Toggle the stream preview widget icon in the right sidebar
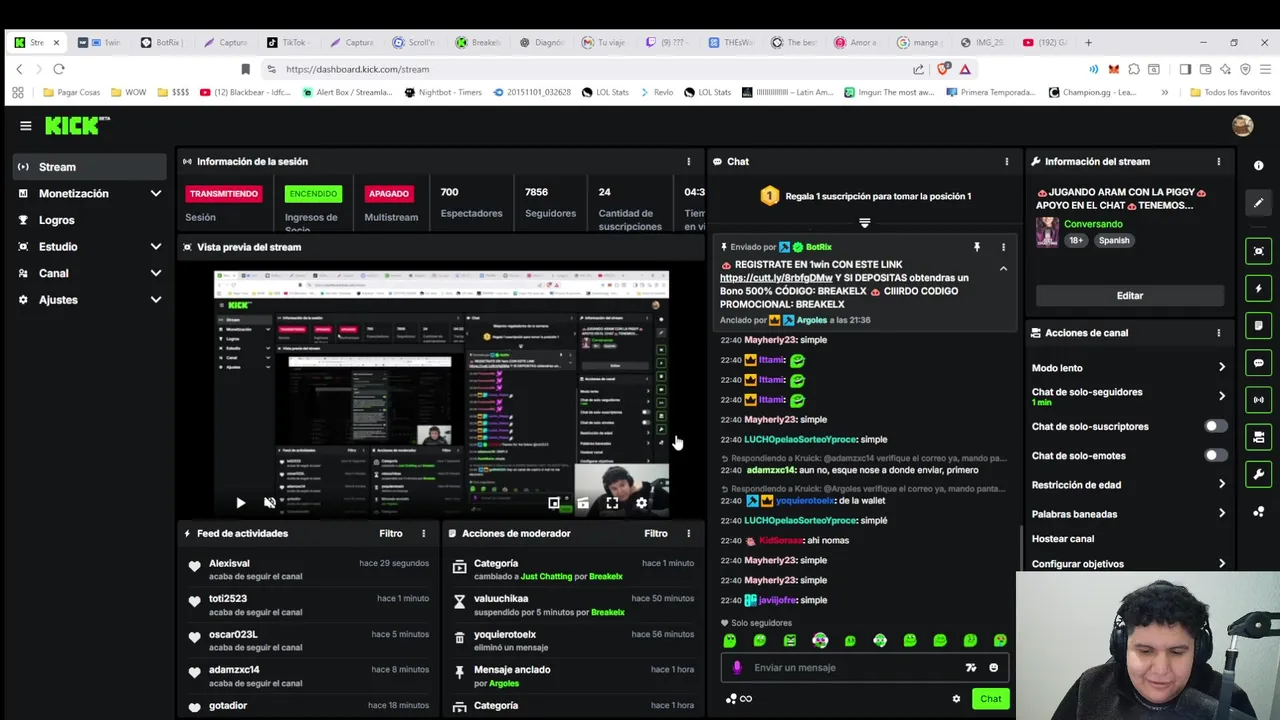This screenshot has height=720, width=1280. (1259, 251)
